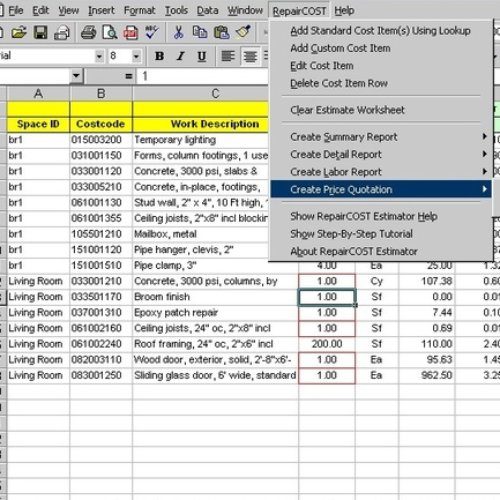Screen dimensions: 500x500
Task: Click the Copy icon
Action: pos(200,32)
